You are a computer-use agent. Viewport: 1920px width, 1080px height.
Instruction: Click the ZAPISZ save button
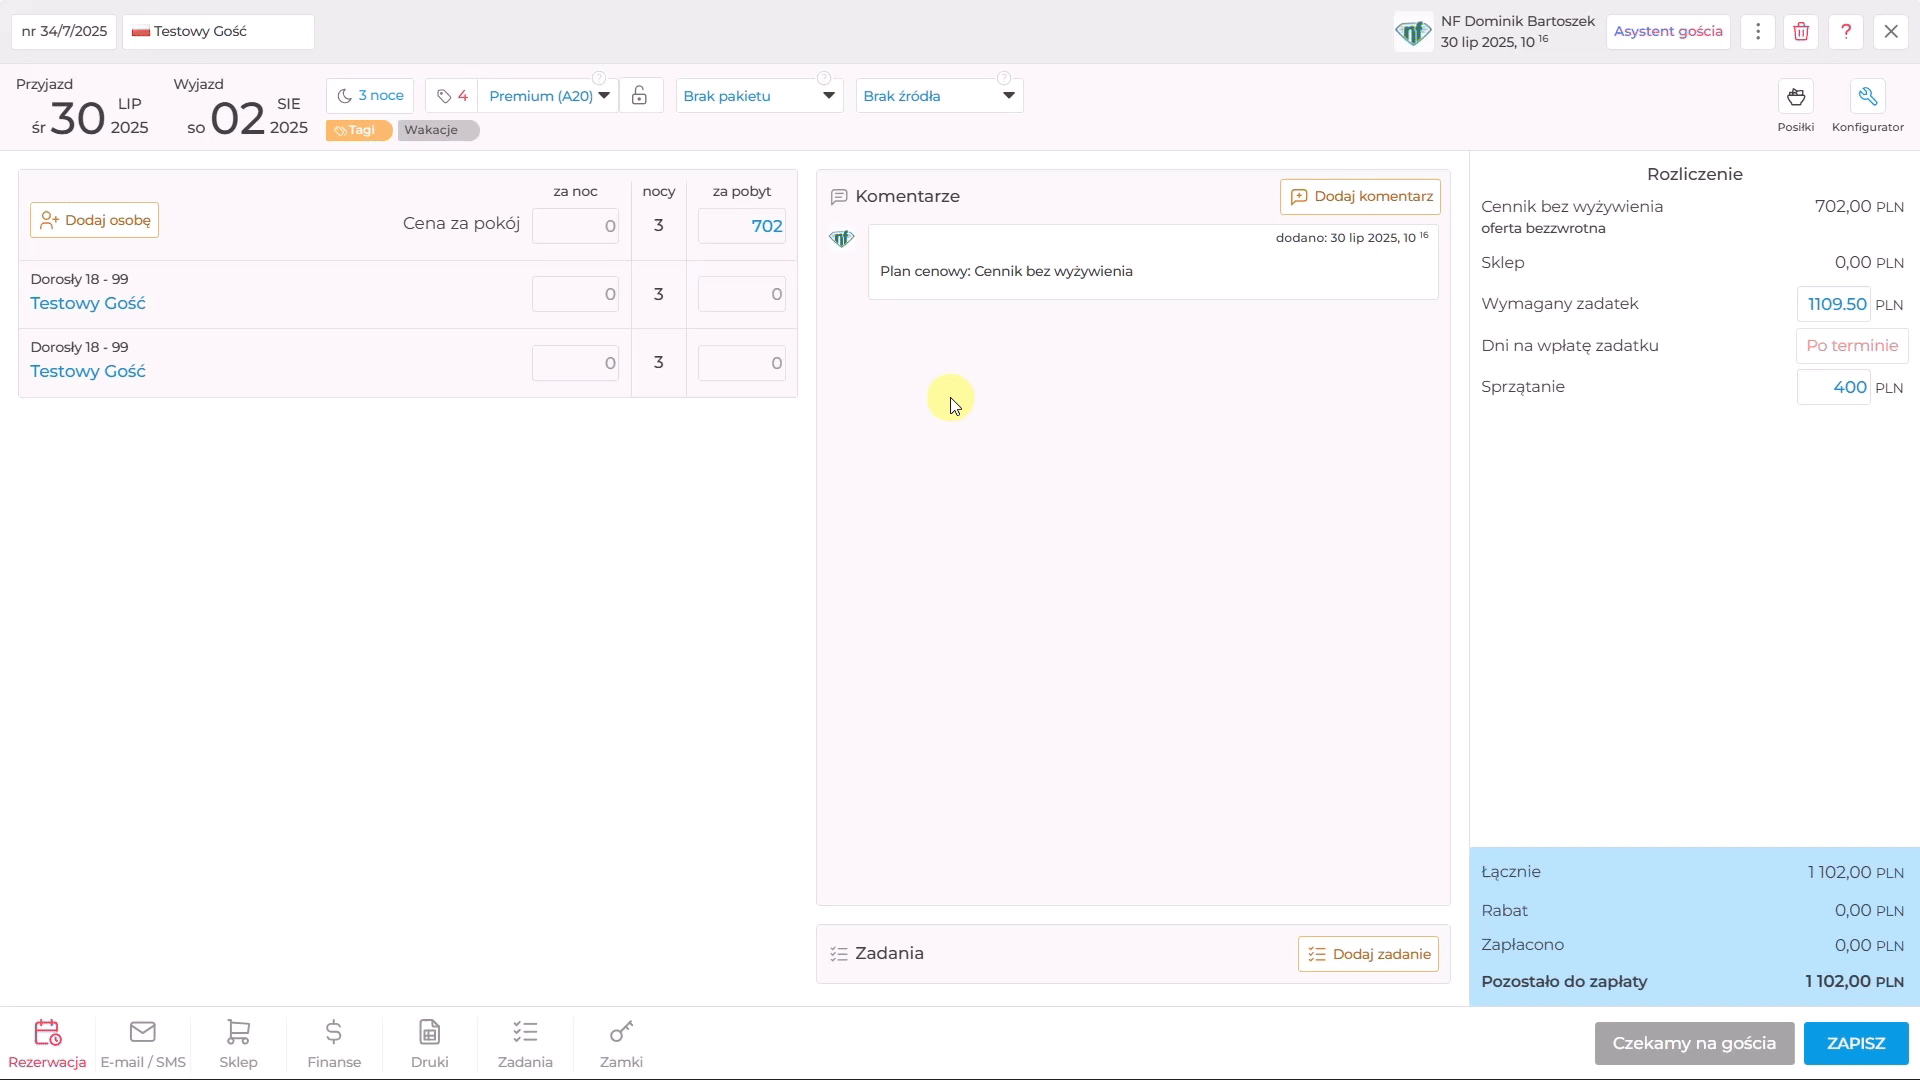tap(1856, 1043)
